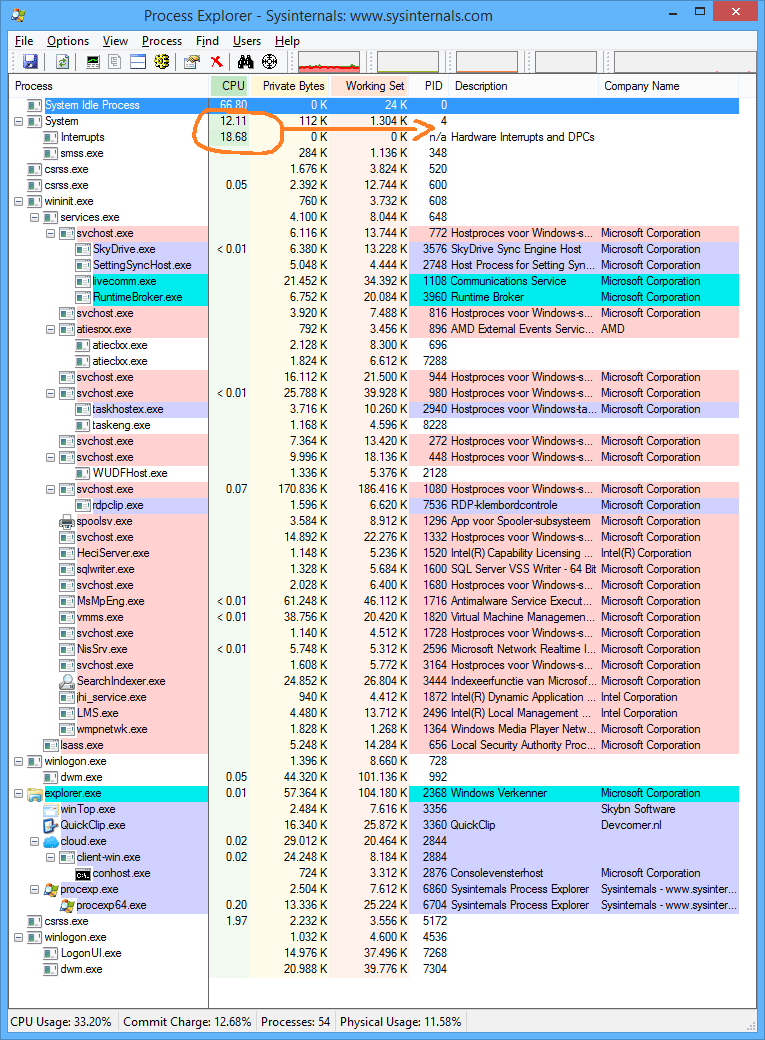
Task: Click the Save toolbar icon
Action: click(x=30, y=62)
